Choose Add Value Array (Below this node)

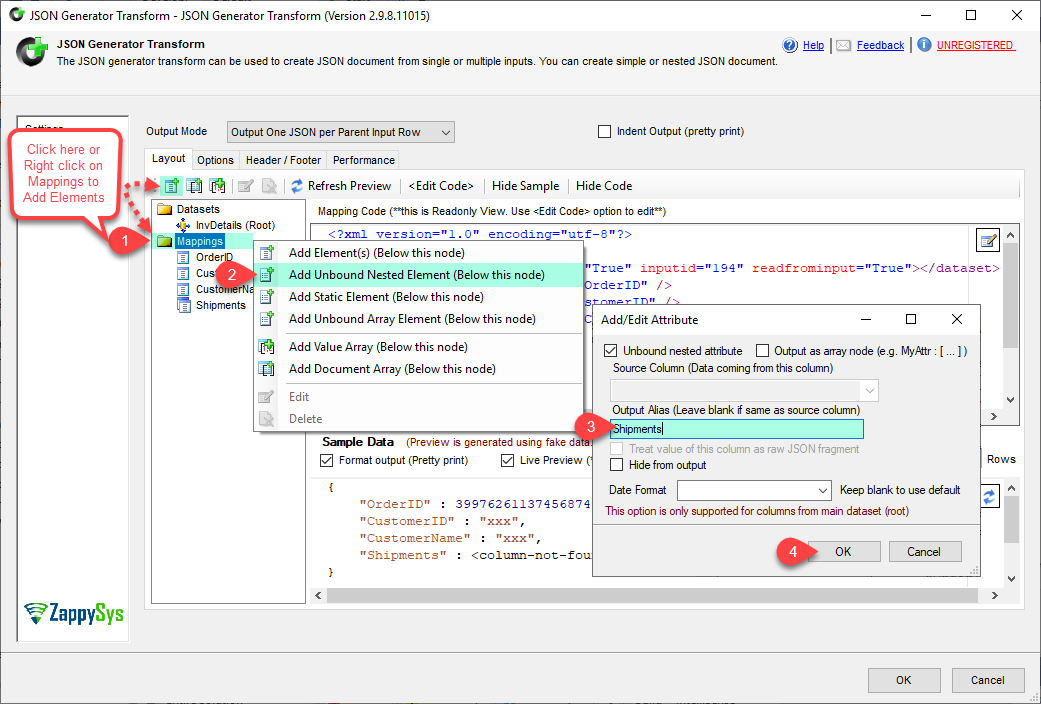[418, 347]
